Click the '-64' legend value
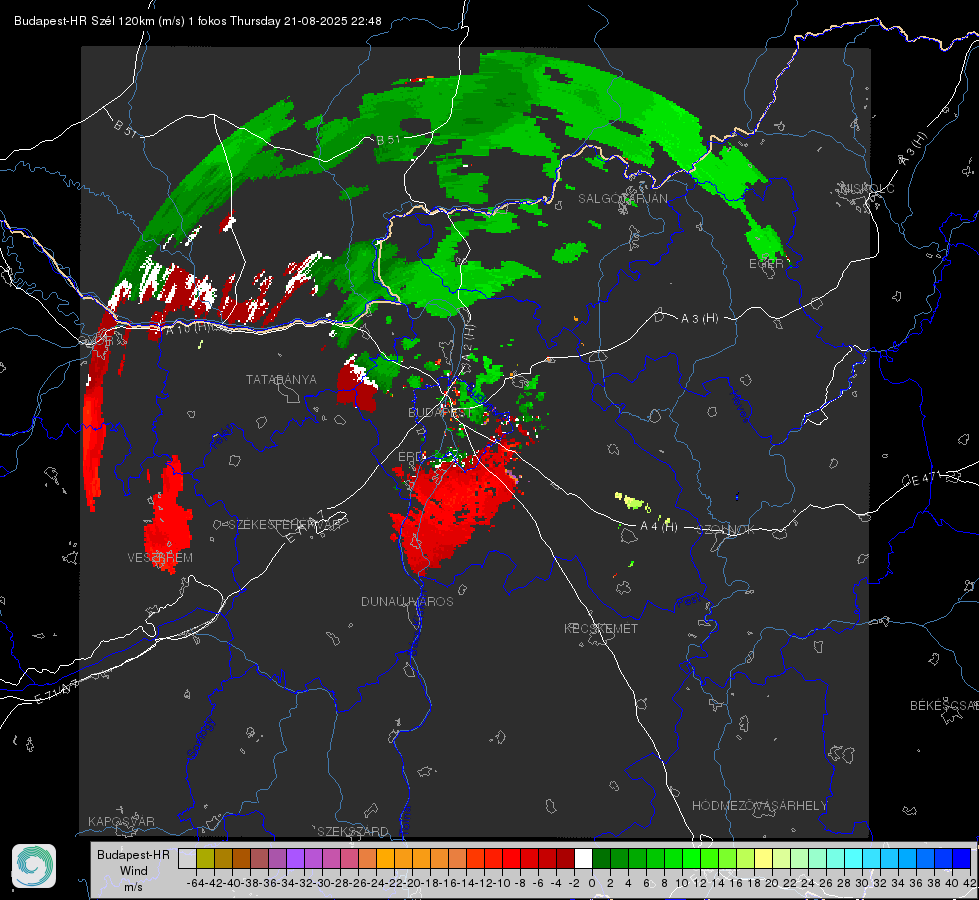 [196, 883]
